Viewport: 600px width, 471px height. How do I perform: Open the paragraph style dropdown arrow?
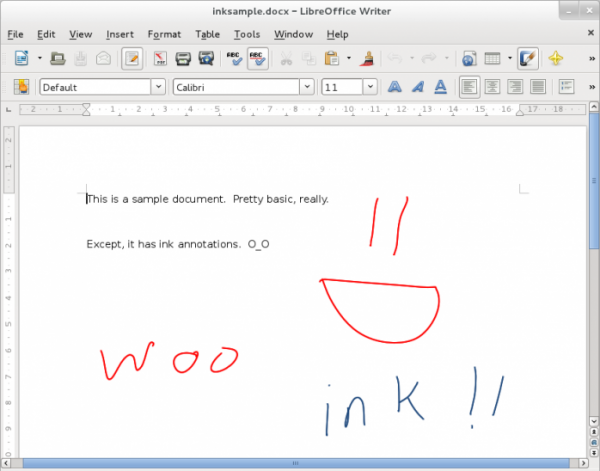click(158, 87)
